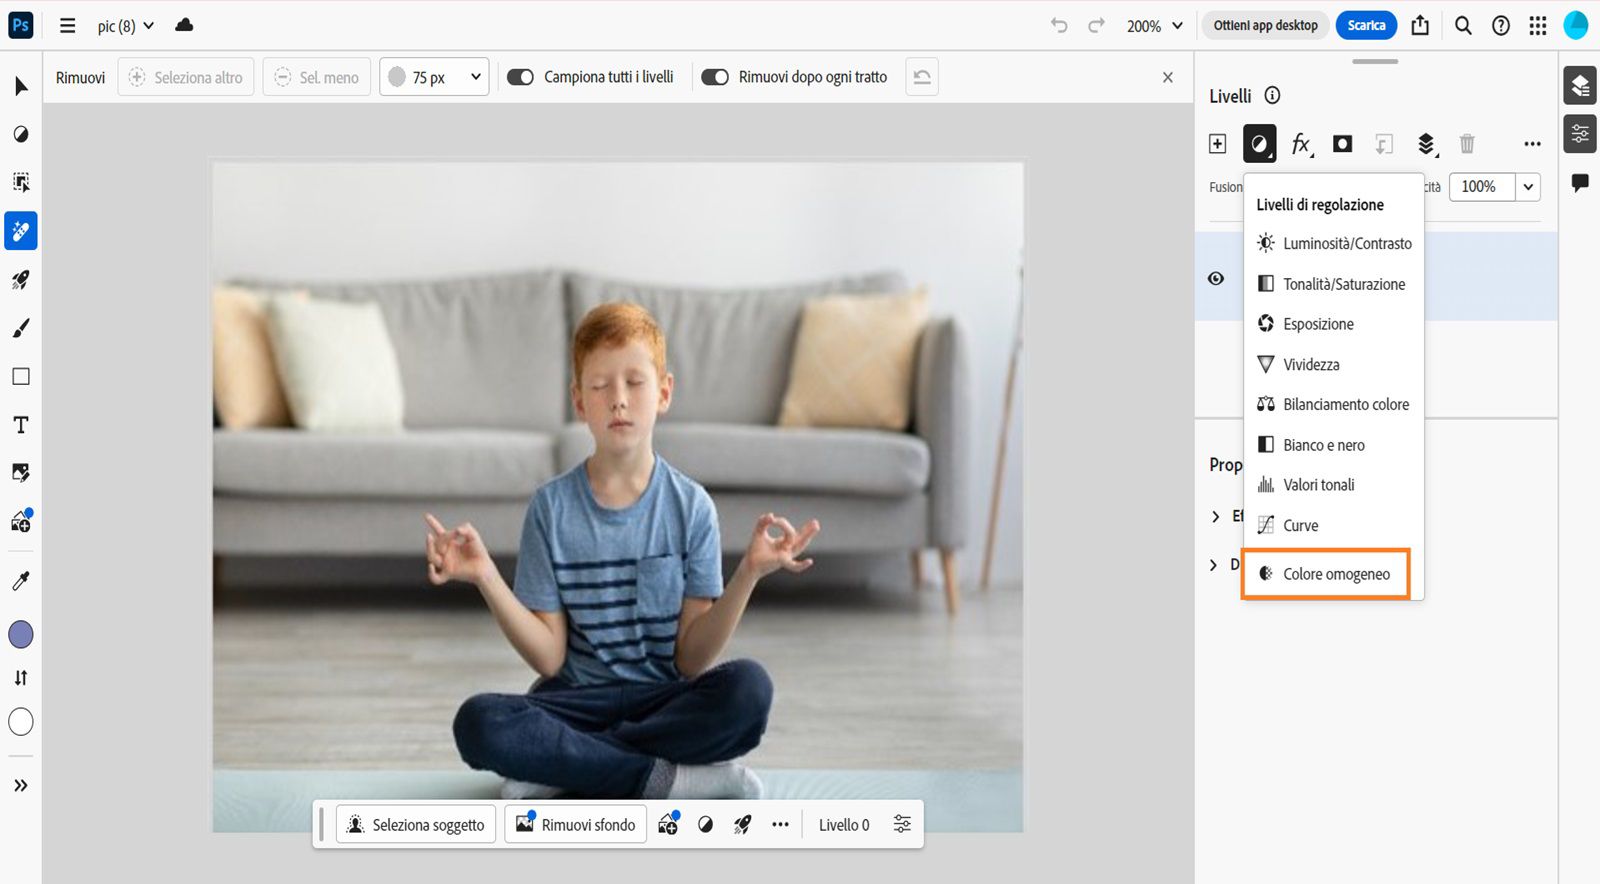Select the Brush tool
1600x884 pixels.
pos(21,328)
